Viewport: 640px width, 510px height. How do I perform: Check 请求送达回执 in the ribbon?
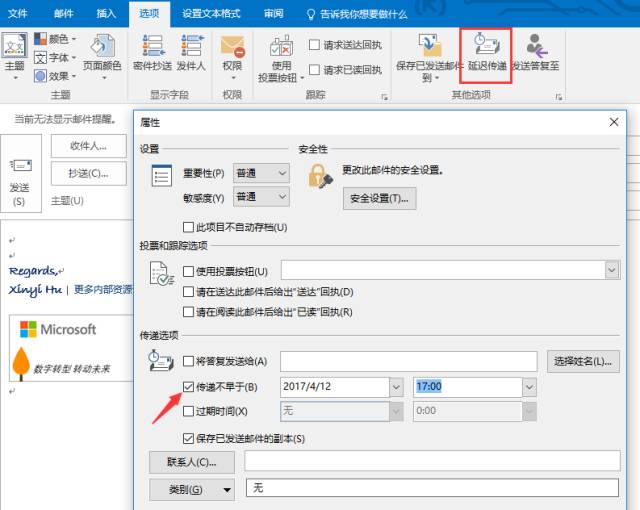[314, 44]
